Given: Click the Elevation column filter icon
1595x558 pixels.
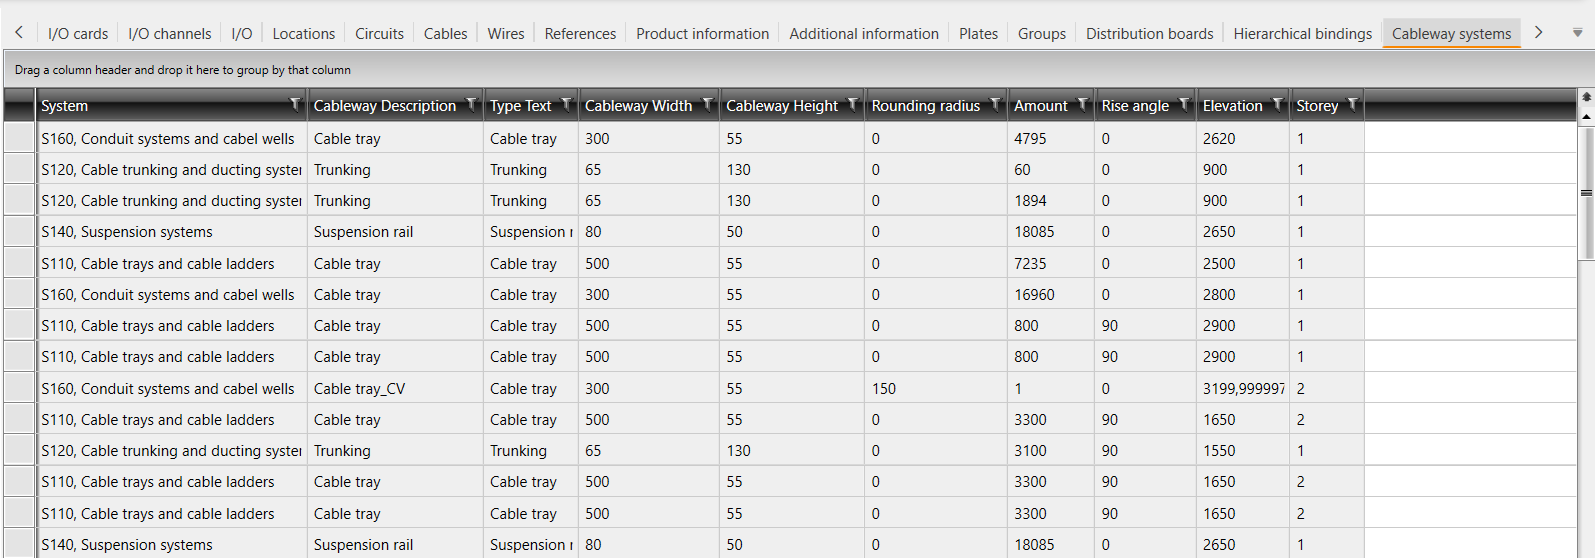Looking at the screenshot, I should click(1278, 104).
